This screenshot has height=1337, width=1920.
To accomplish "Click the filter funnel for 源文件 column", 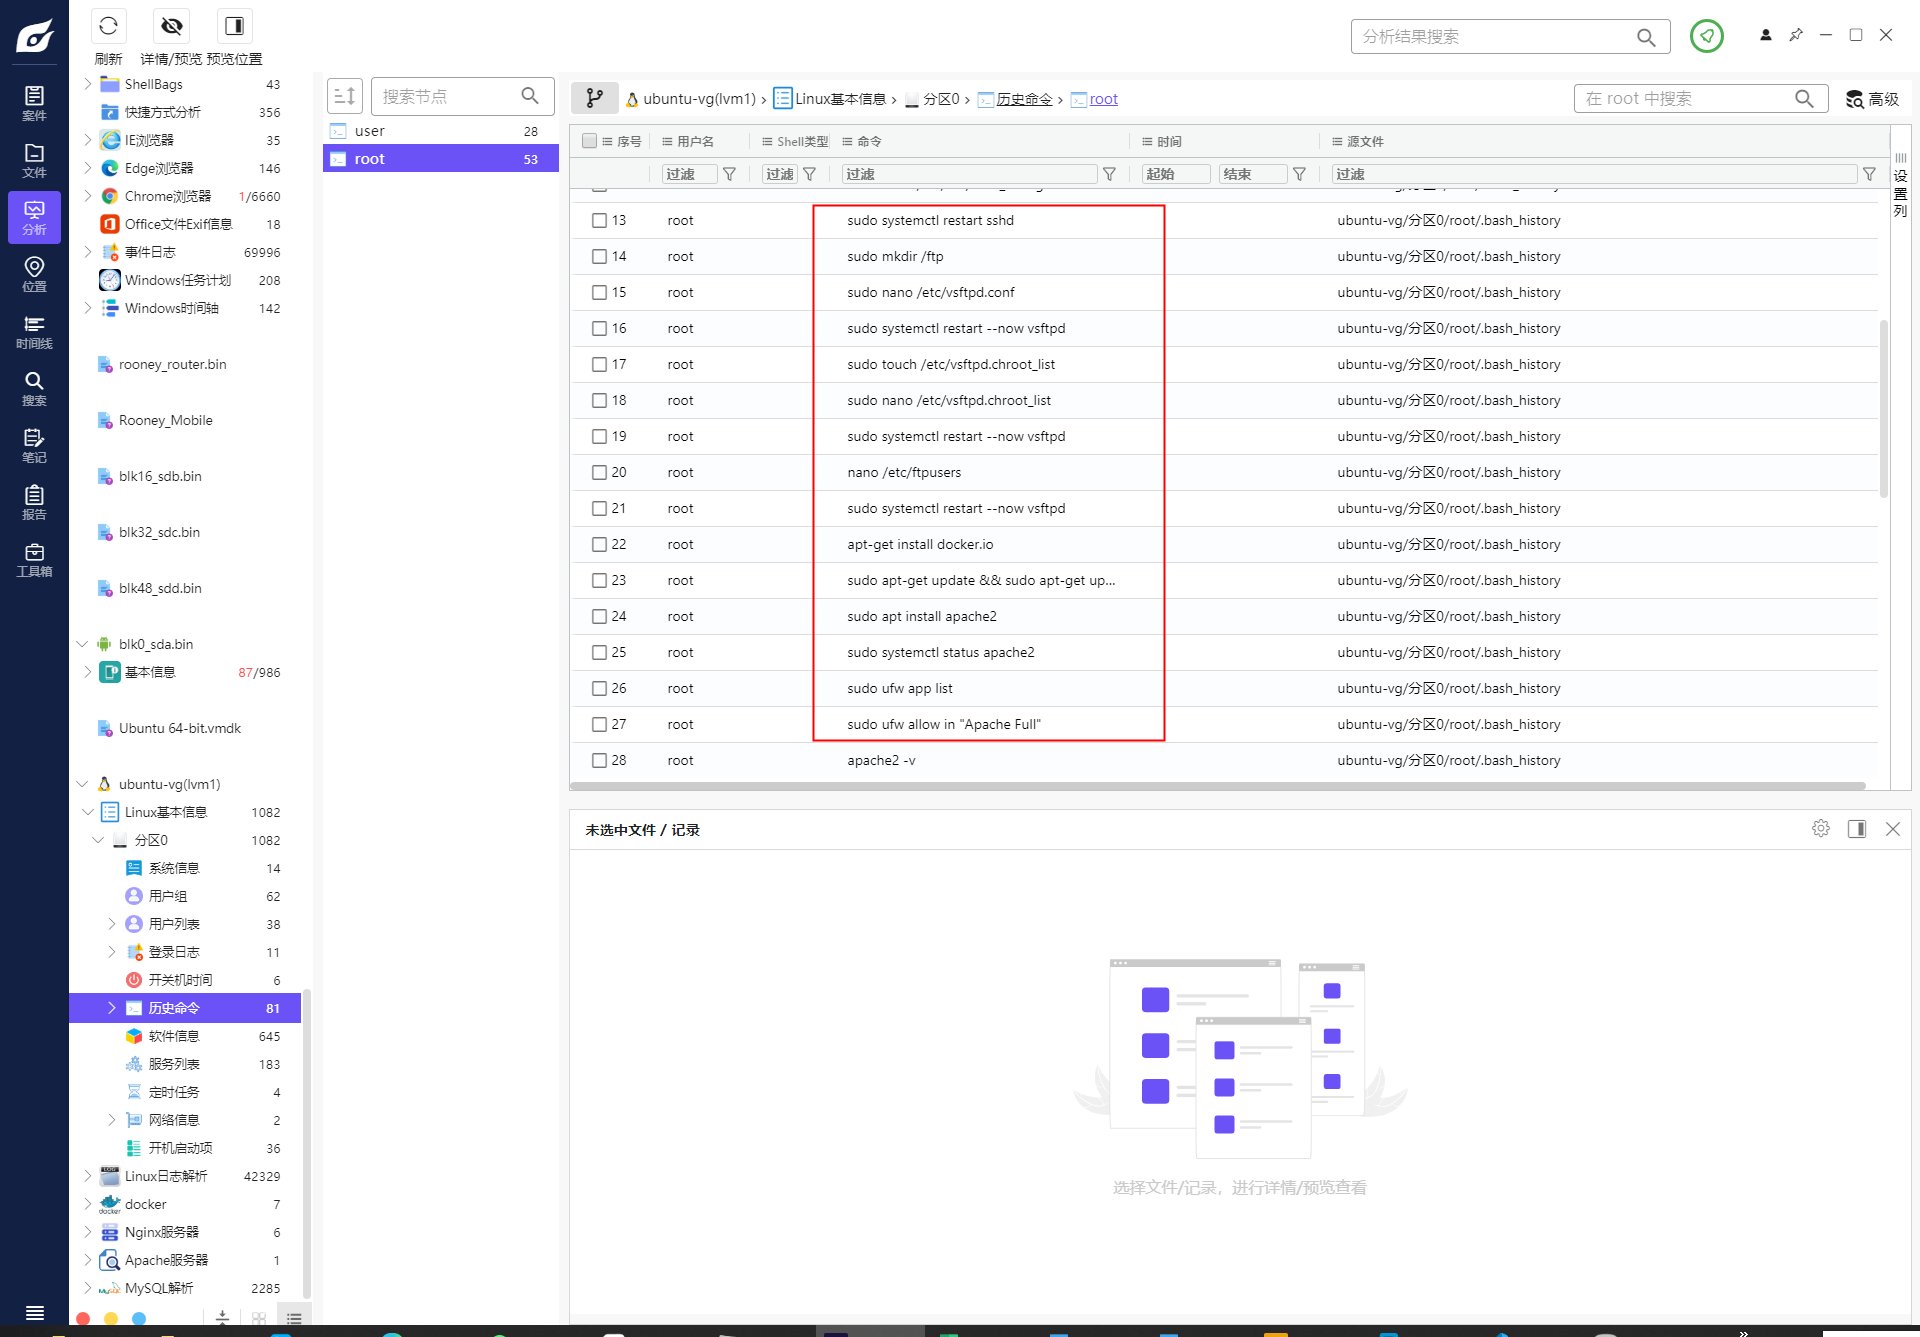I will point(1869,174).
